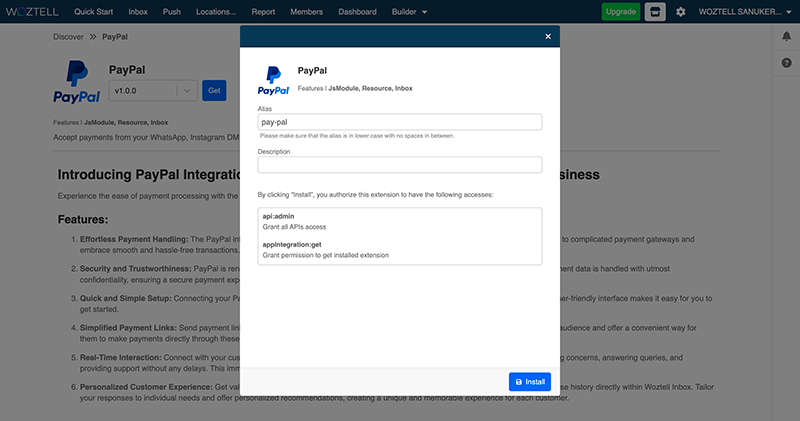Screen dimensions: 800x421
Task: Open the Quick Start menu
Action: coord(93,12)
